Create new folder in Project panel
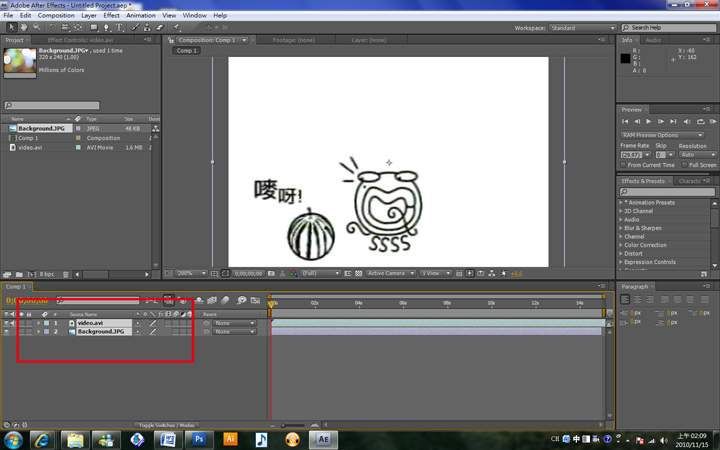Screen dimensions: 720x450 click(x=19, y=274)
